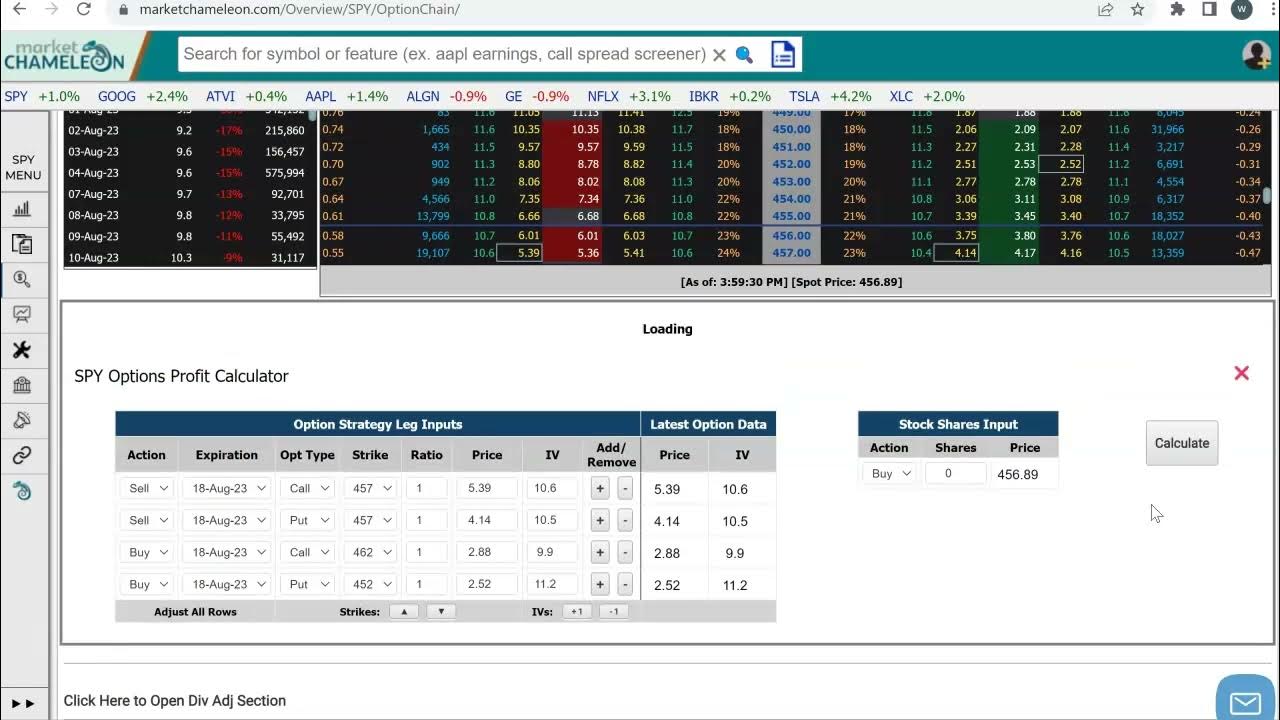
Task: Open the bar chart icon in sidebar
Action: point(22,209)
